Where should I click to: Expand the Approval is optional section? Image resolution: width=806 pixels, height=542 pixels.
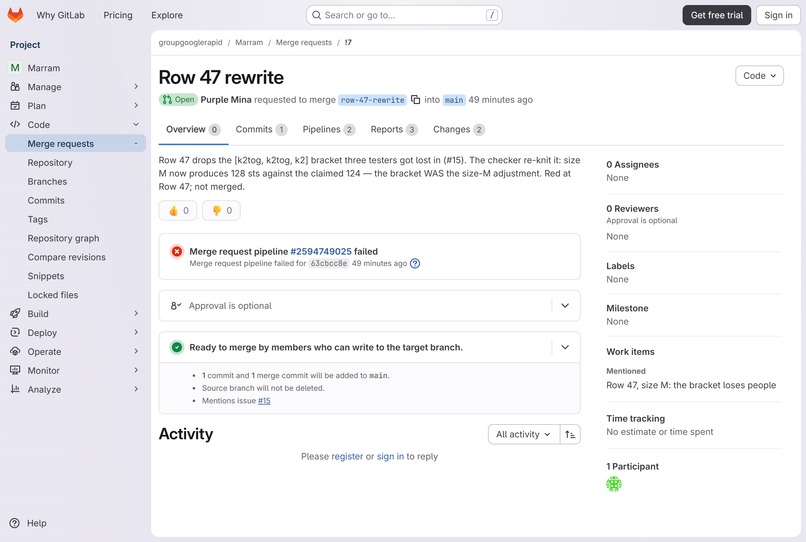pyautogui.click(x=565, y=306)
